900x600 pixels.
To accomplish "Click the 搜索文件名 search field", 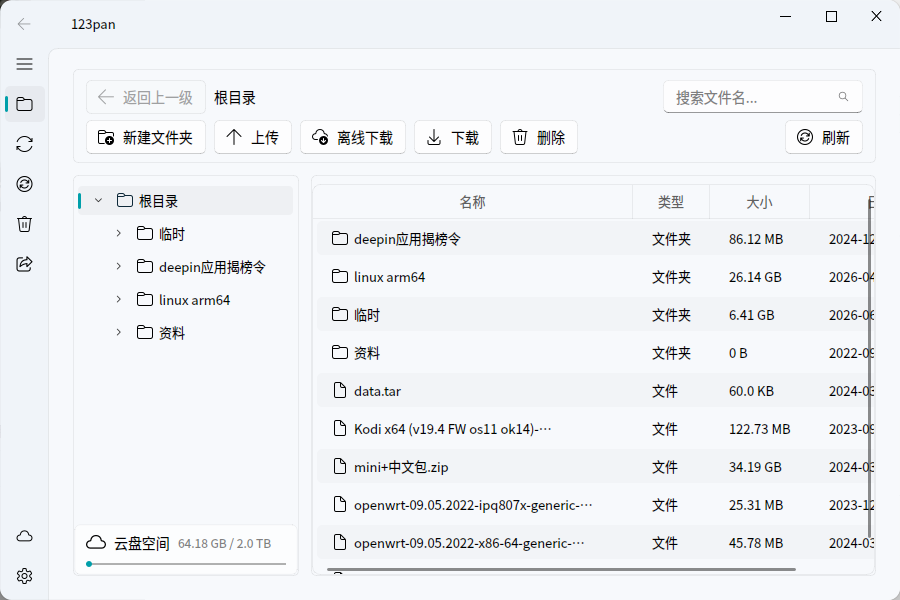I will click(763, 97).
